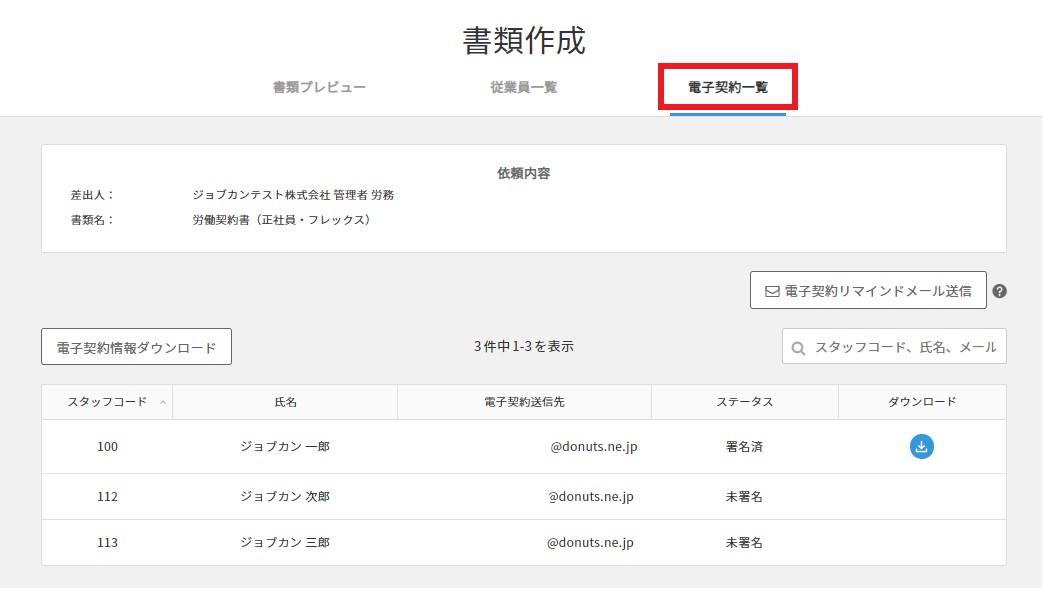This screenshot has height=592, width=1043.
Task: Switch to the 書類プレビュー tab
Action: 319,87
